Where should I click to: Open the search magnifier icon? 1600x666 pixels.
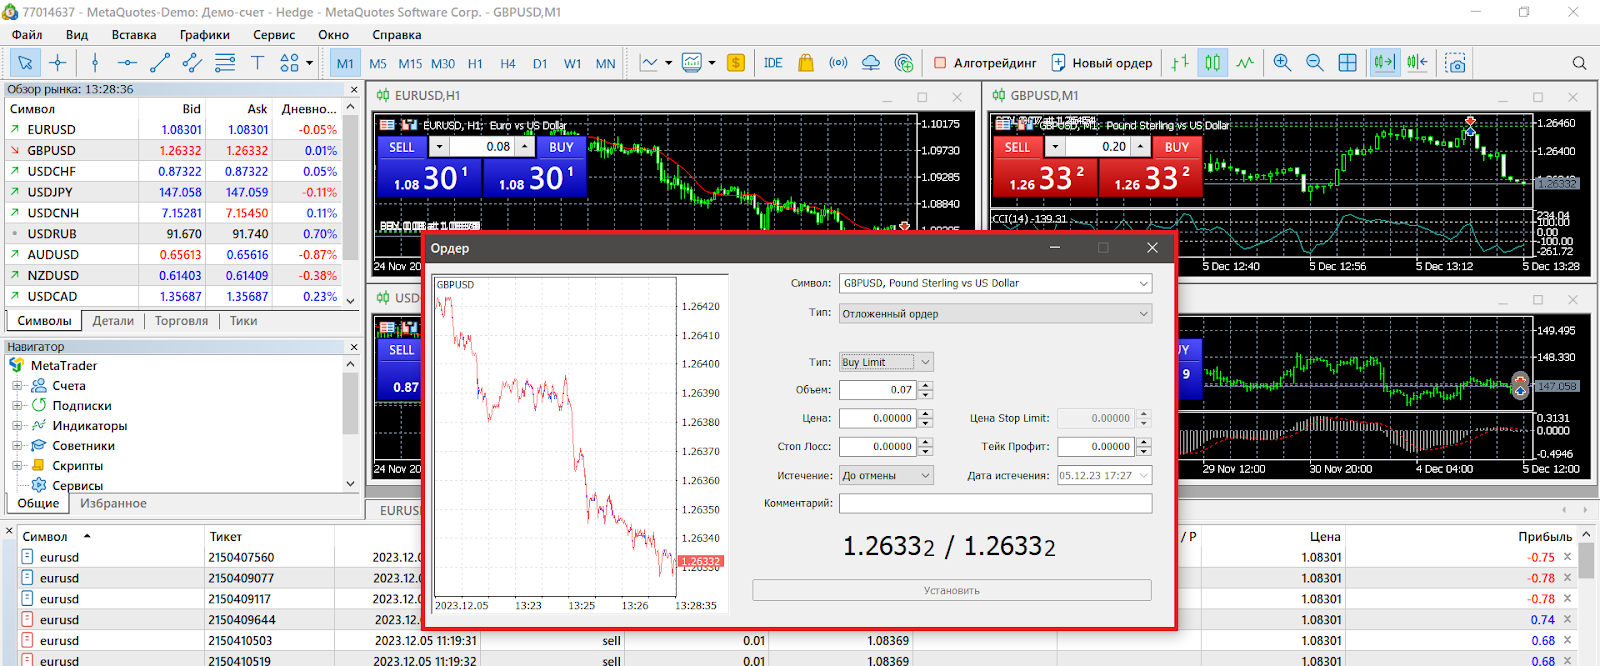click(1579, 63)
